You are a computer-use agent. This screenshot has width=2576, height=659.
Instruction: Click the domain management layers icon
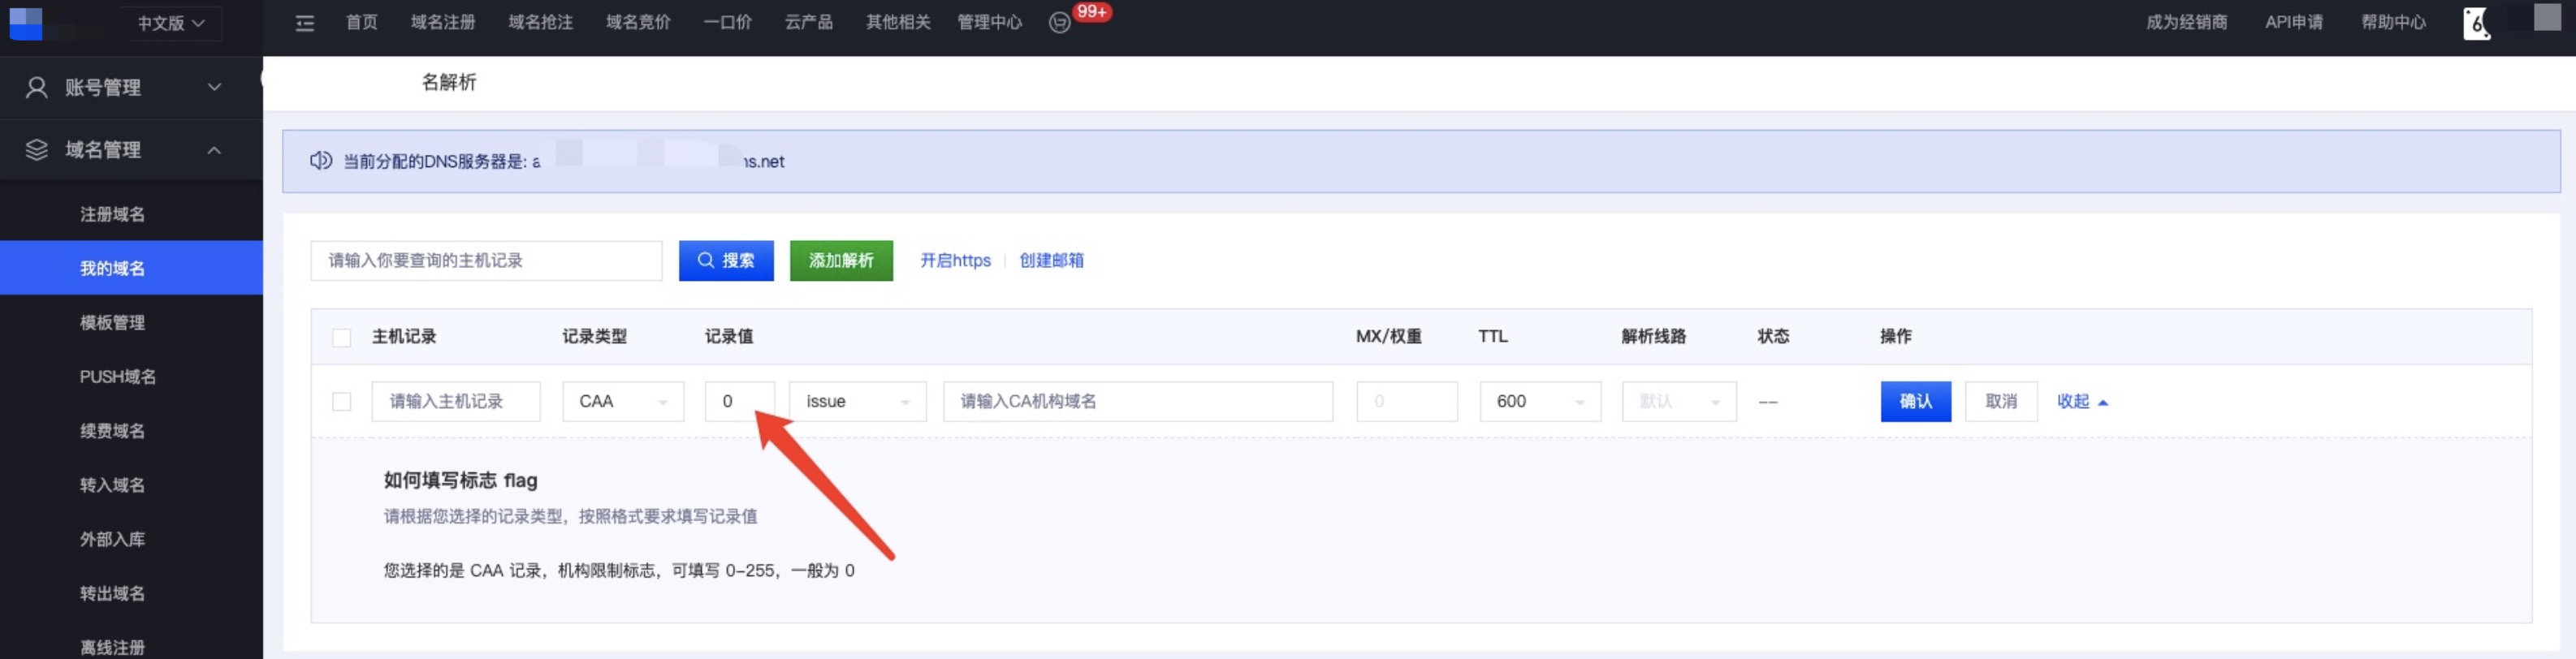tap(37, 150)
